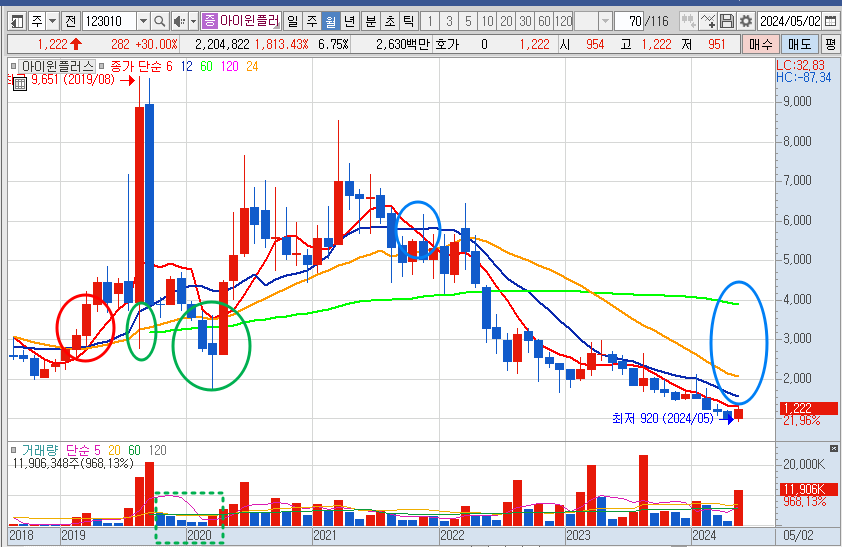Expand the dropdown next to speaker icon

[x=193, y=21]
